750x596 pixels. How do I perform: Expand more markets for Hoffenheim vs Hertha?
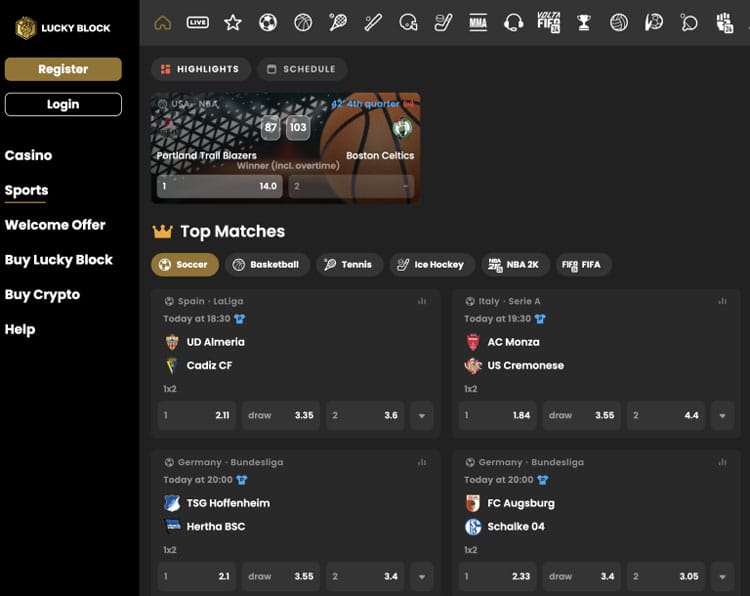pos(422,576)
